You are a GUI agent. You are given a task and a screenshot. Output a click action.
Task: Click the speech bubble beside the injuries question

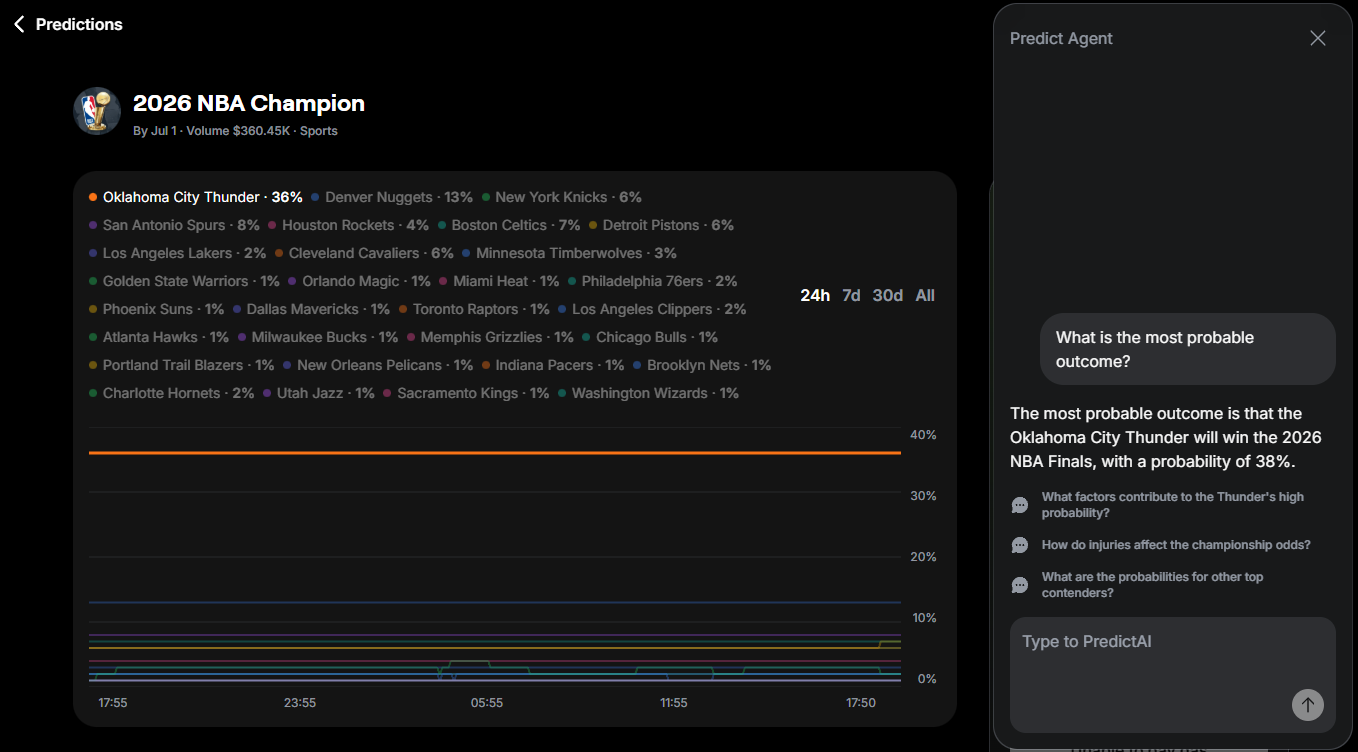point(1020,545)
